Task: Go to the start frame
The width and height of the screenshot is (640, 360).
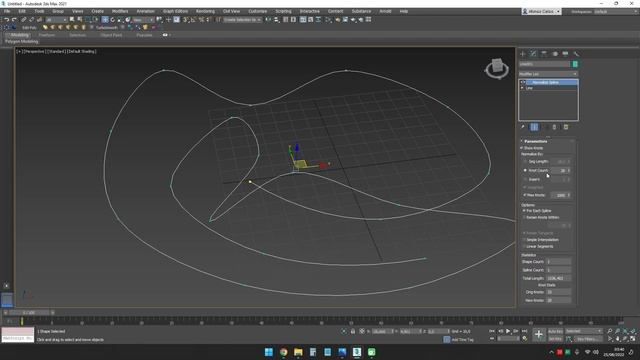Action: pos(492,331)
